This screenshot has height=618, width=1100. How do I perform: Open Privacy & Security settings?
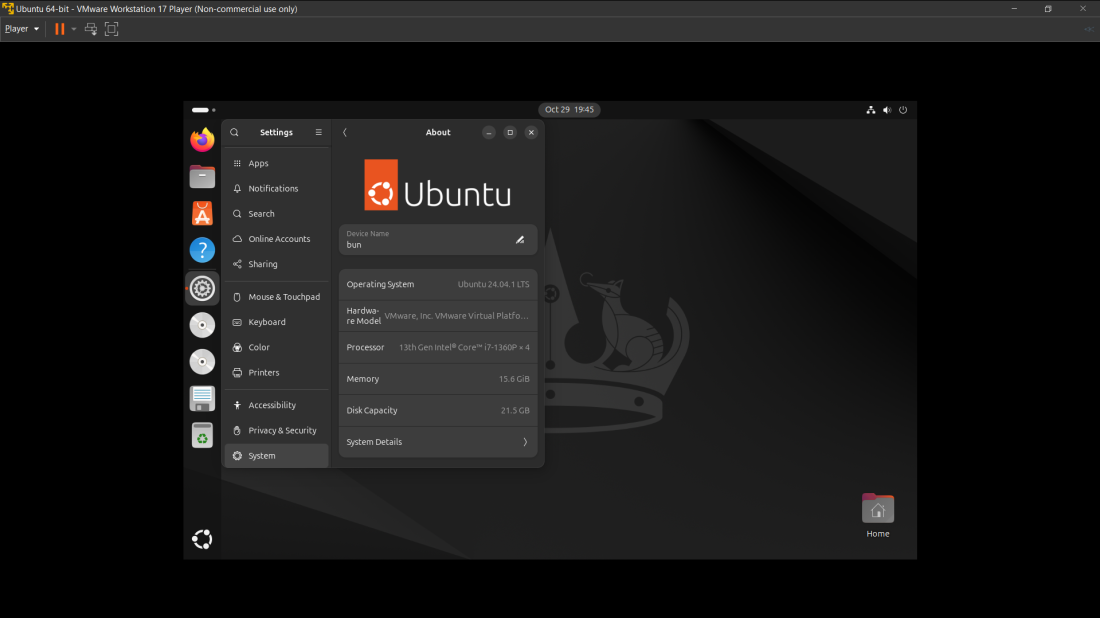point(276,431)
